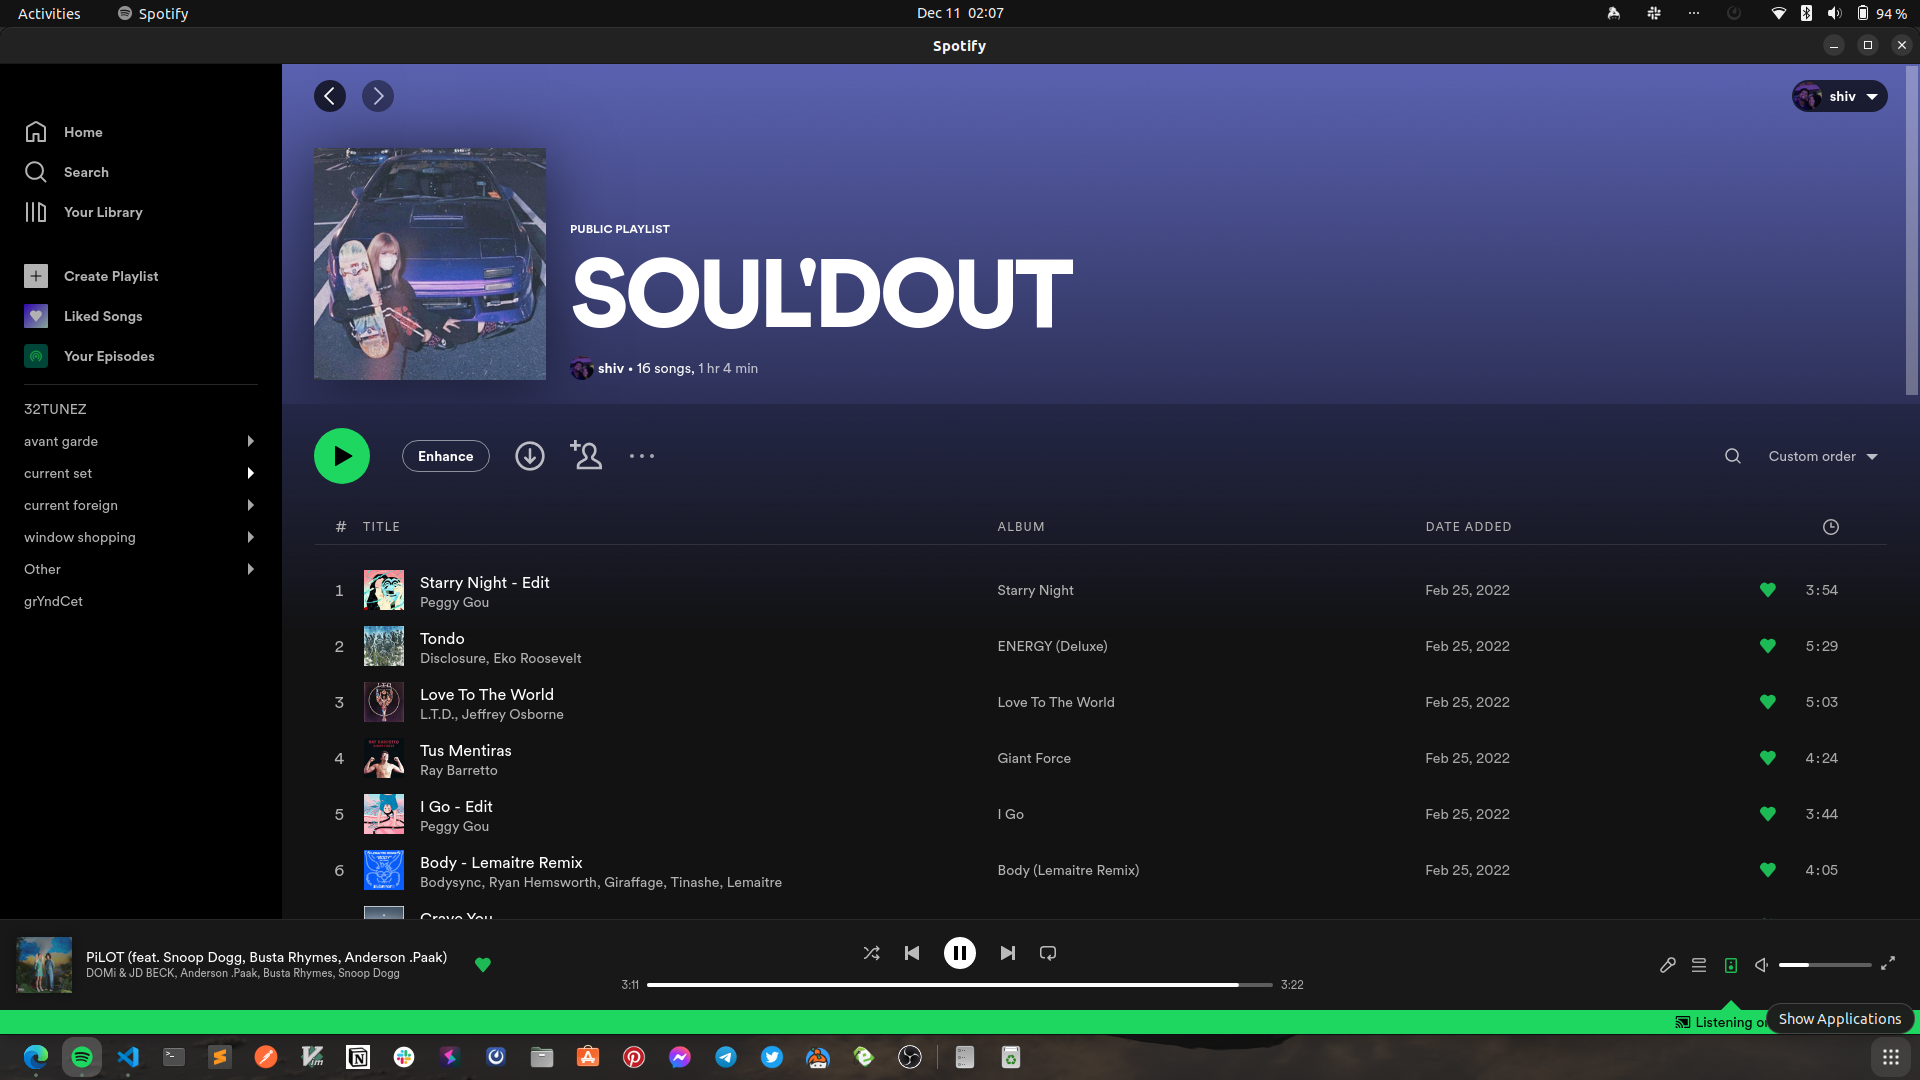Expand the current set folder arrow
Screen dimensions: 1920x1080
point(250,473)
